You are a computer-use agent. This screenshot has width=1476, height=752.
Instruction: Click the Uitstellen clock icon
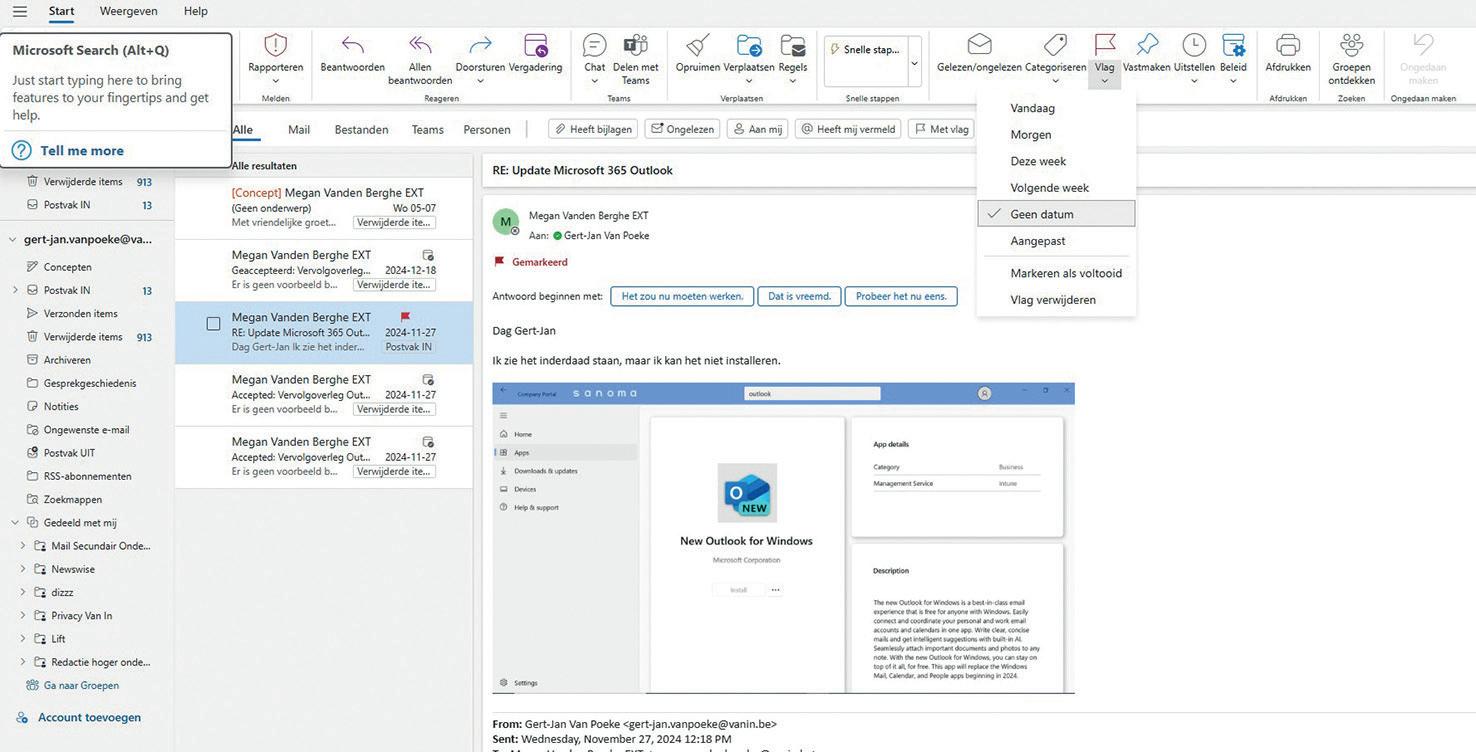[1194, 45]
